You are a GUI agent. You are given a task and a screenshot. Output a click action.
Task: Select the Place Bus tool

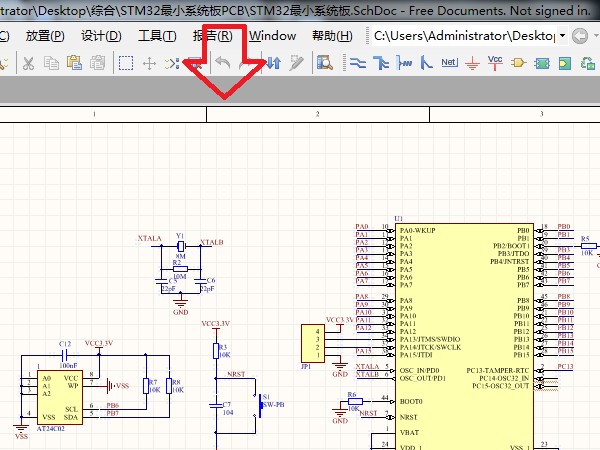pyautogui.click(x=381, y=63)
